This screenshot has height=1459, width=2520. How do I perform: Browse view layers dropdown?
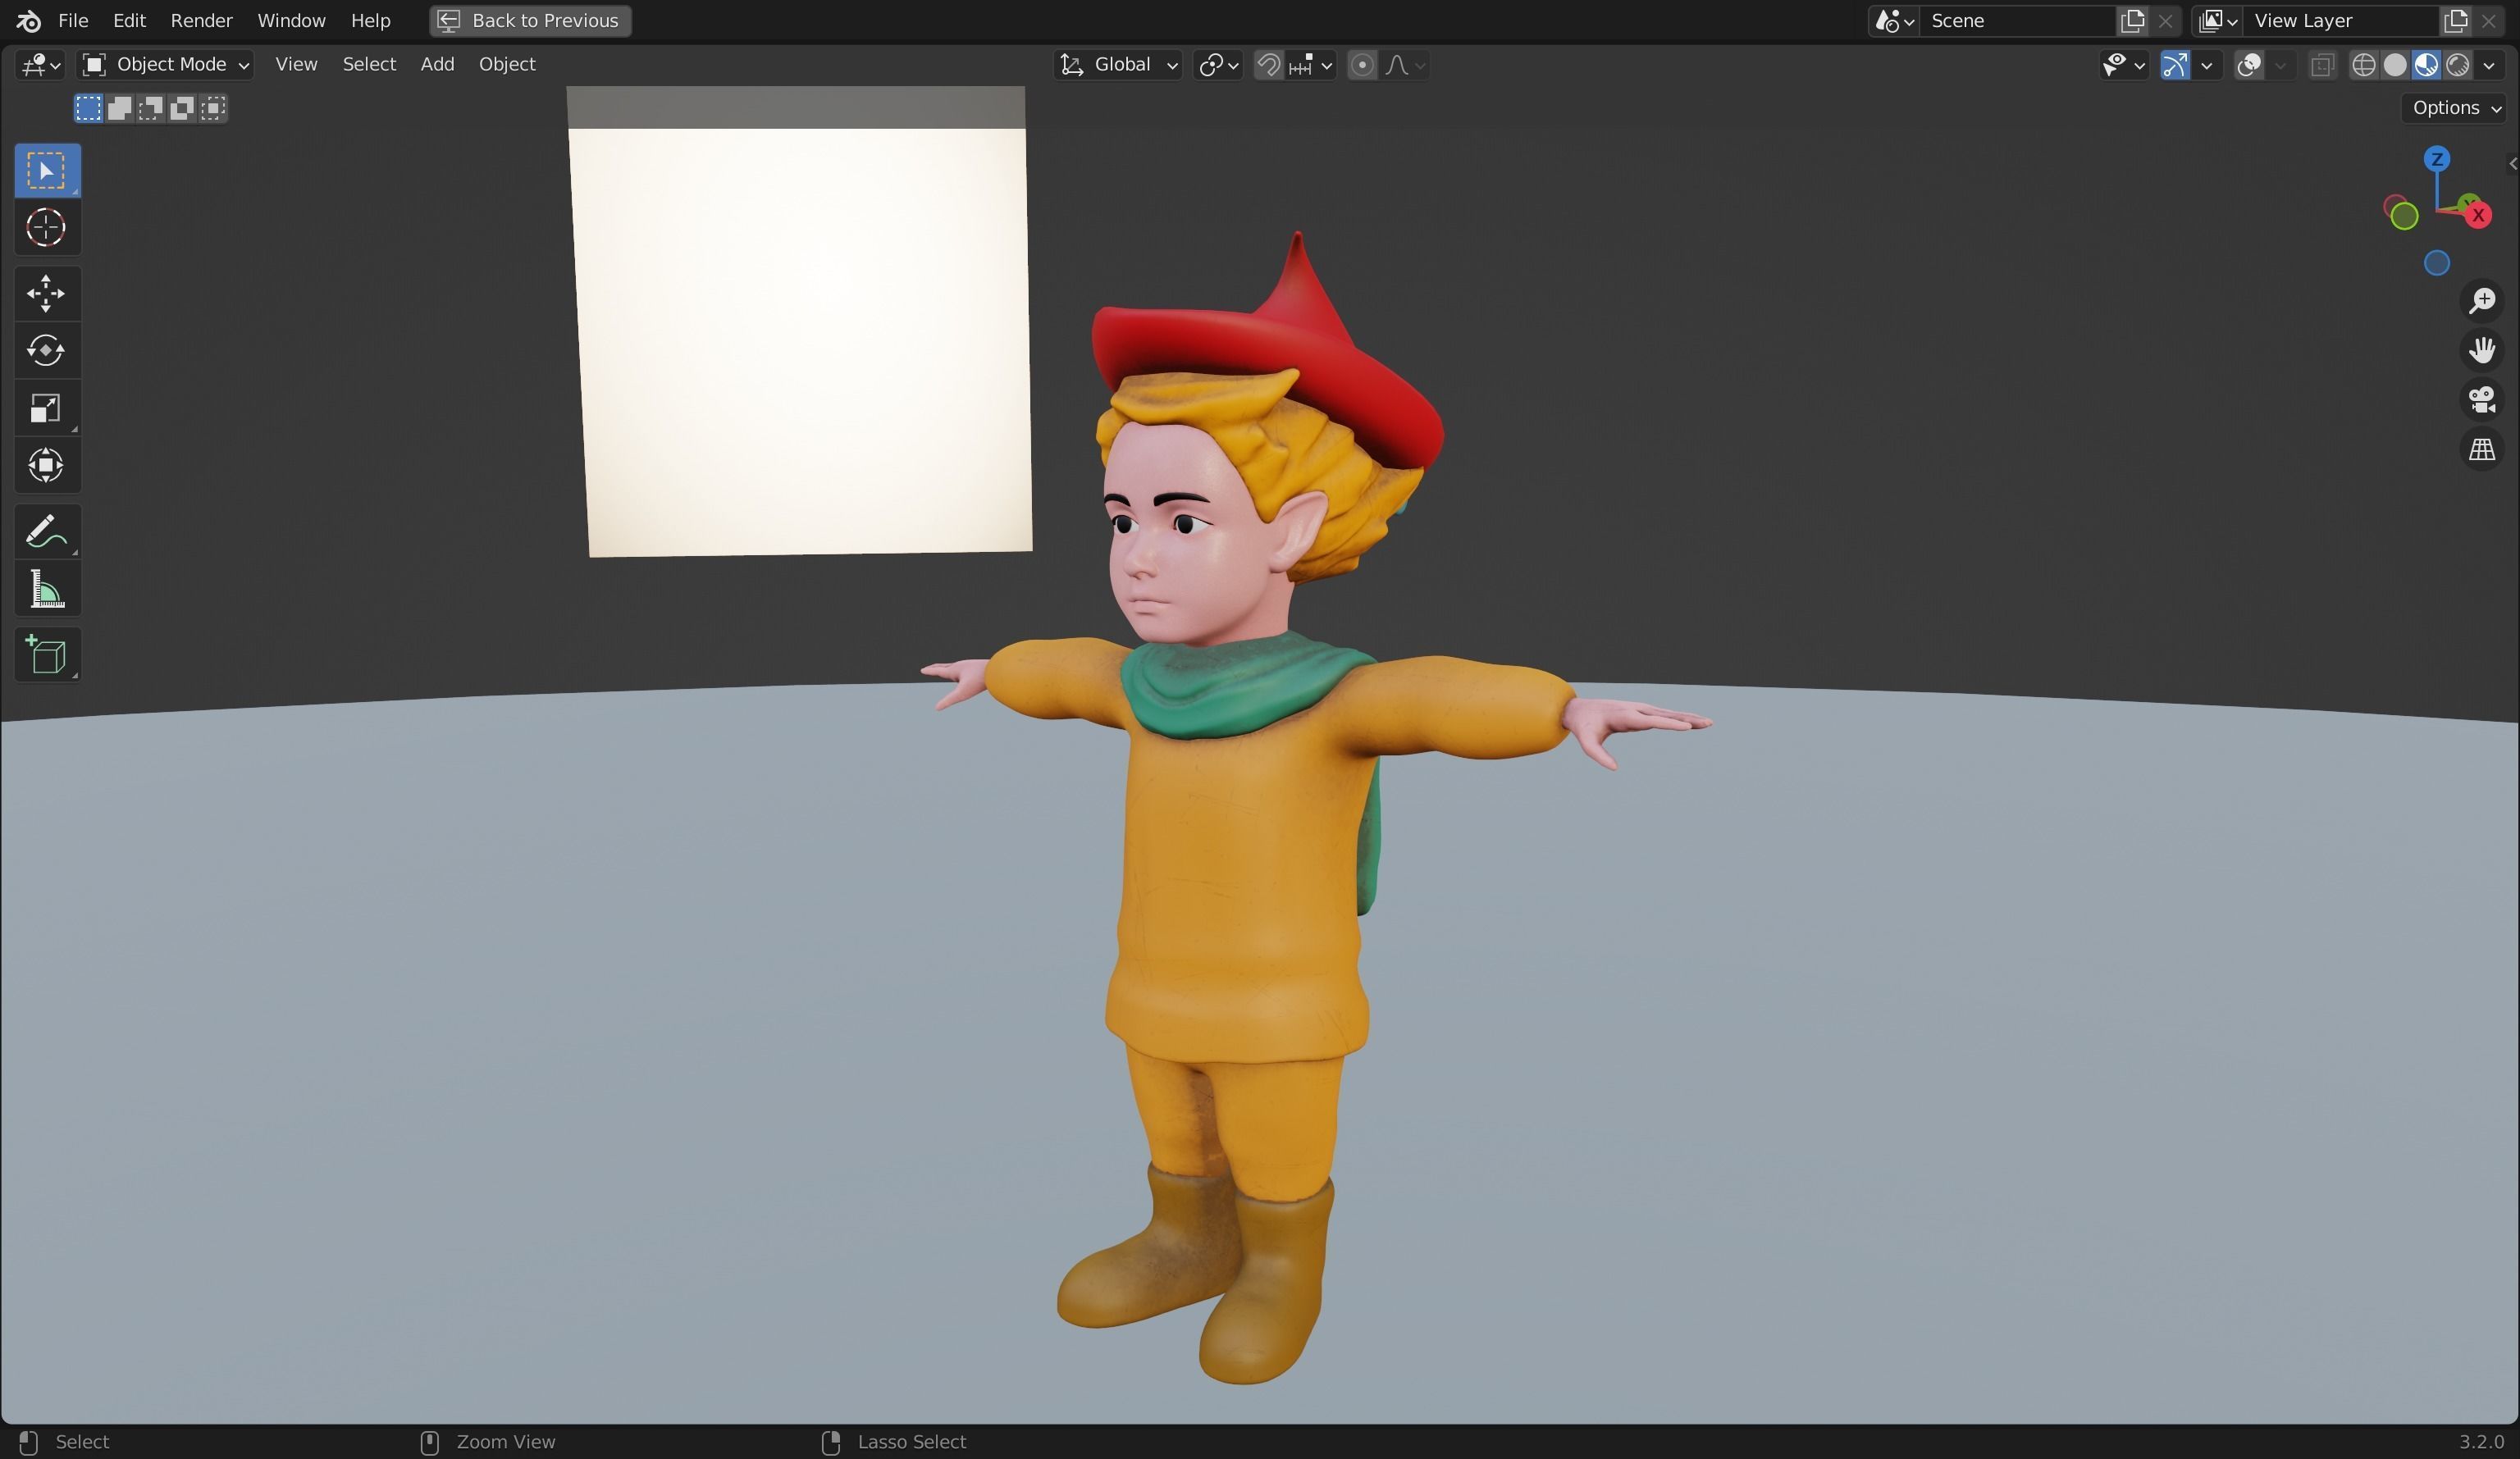2217,20
